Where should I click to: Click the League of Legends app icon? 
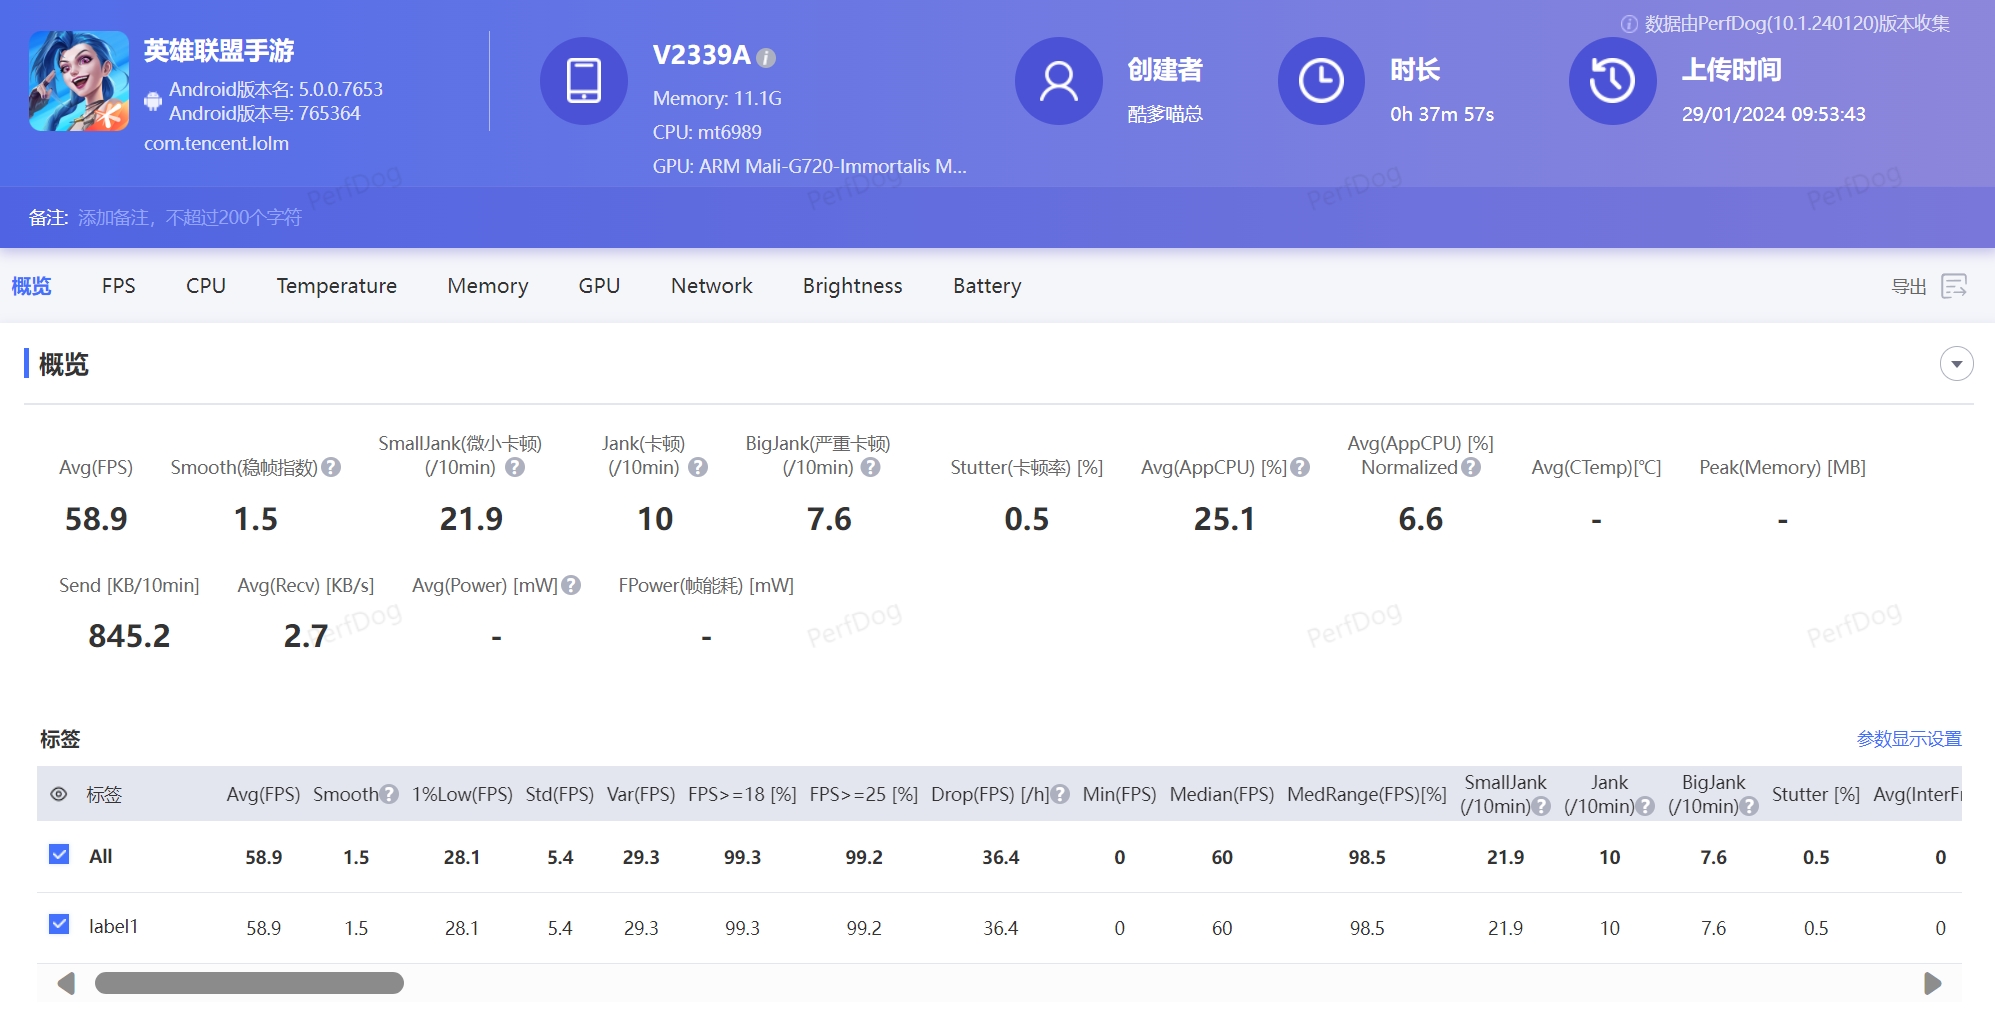point(79,81)
